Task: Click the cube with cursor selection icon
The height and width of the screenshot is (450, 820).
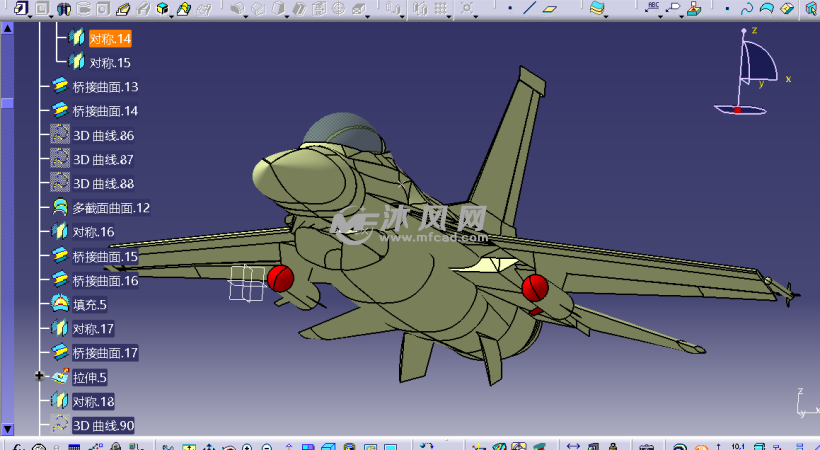Action: click(811, 8)
